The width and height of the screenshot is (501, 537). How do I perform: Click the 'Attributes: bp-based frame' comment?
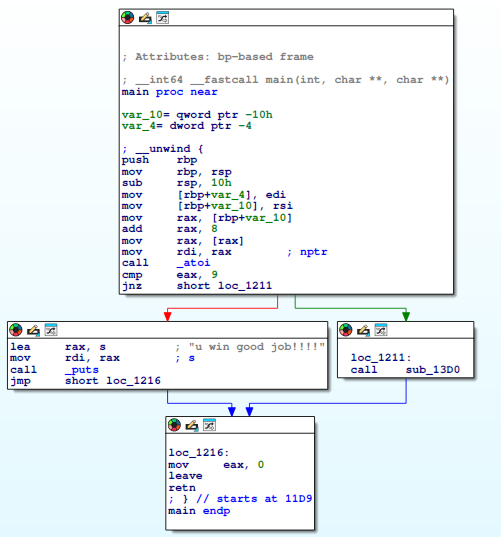[x=218, y=57]
